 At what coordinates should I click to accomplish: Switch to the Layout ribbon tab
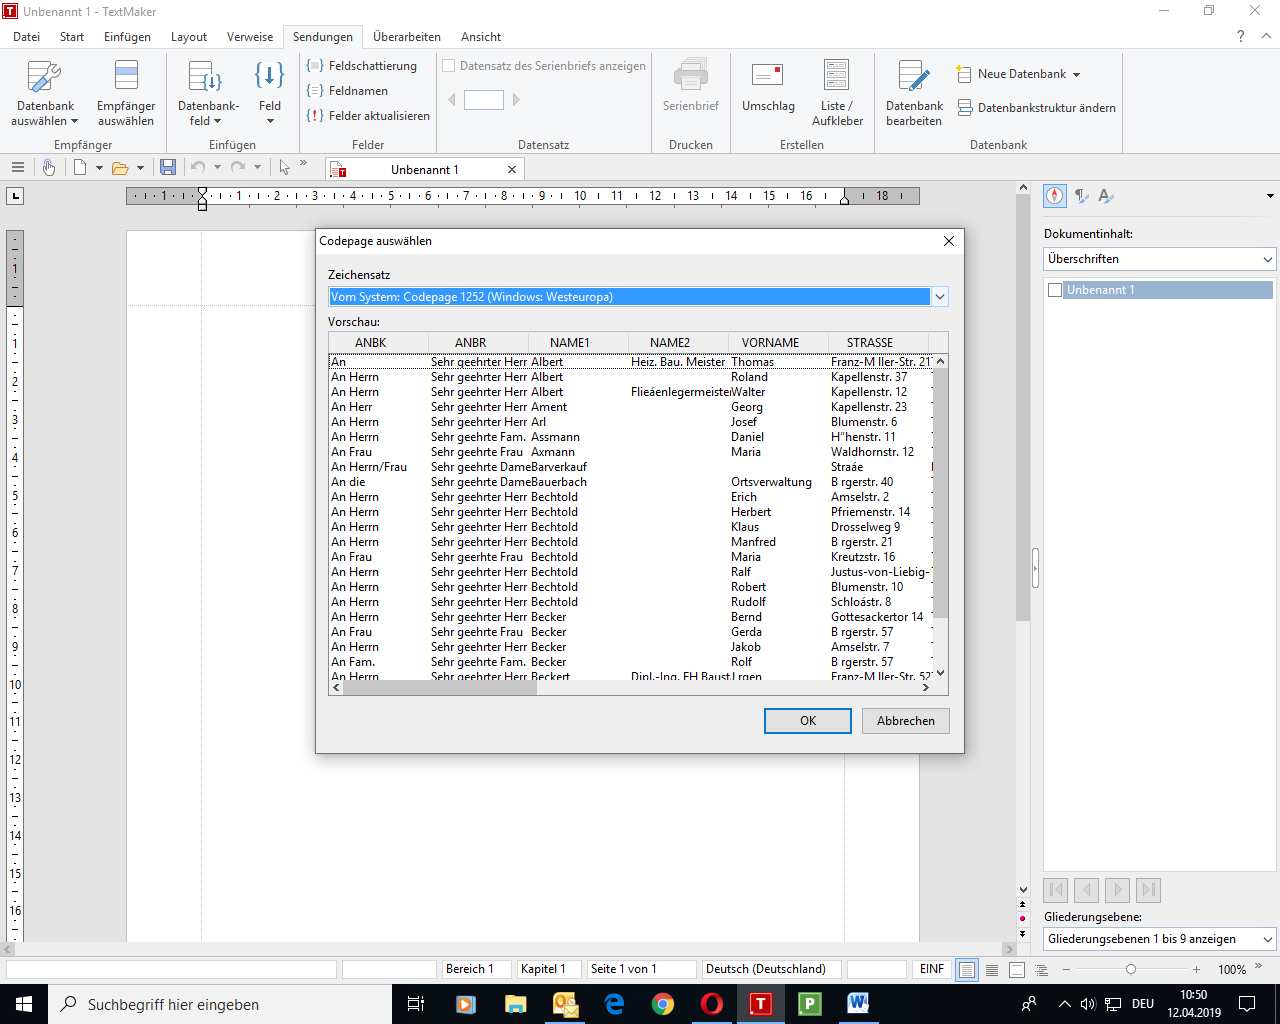189,37
